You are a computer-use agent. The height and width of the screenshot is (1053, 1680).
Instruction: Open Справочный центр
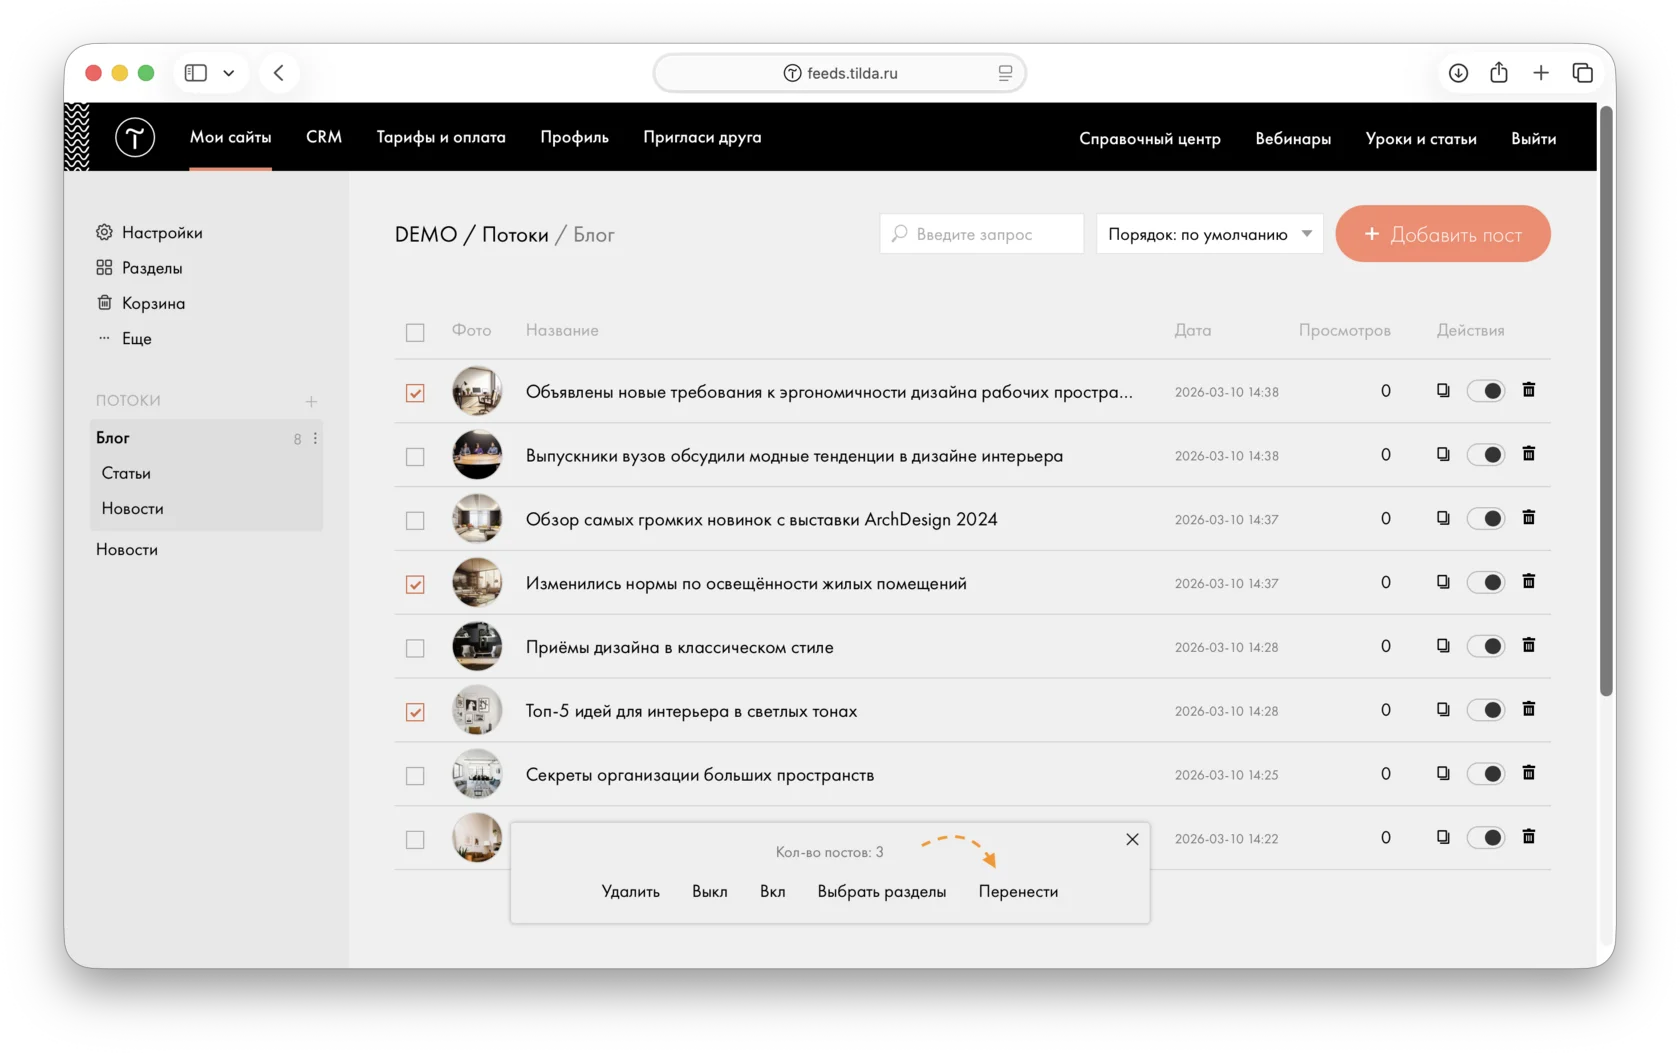click(x=1150, y=139)
